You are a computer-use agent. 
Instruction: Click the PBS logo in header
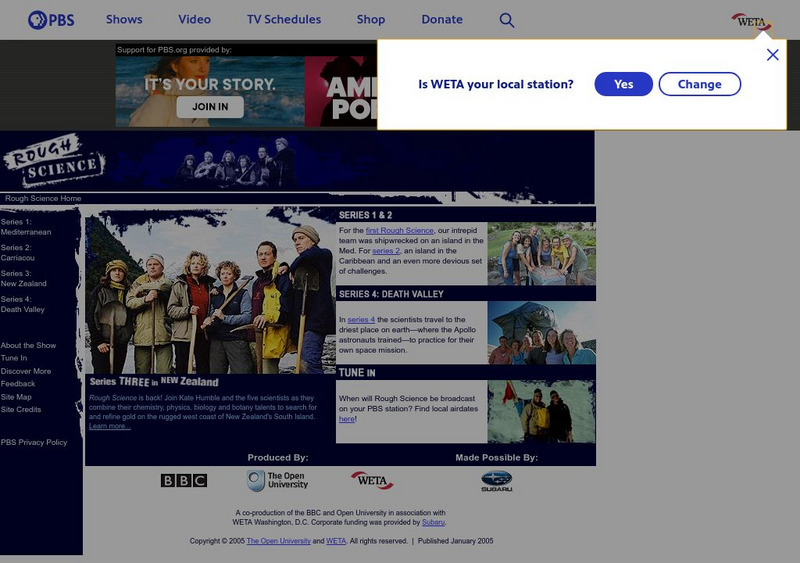51,20
